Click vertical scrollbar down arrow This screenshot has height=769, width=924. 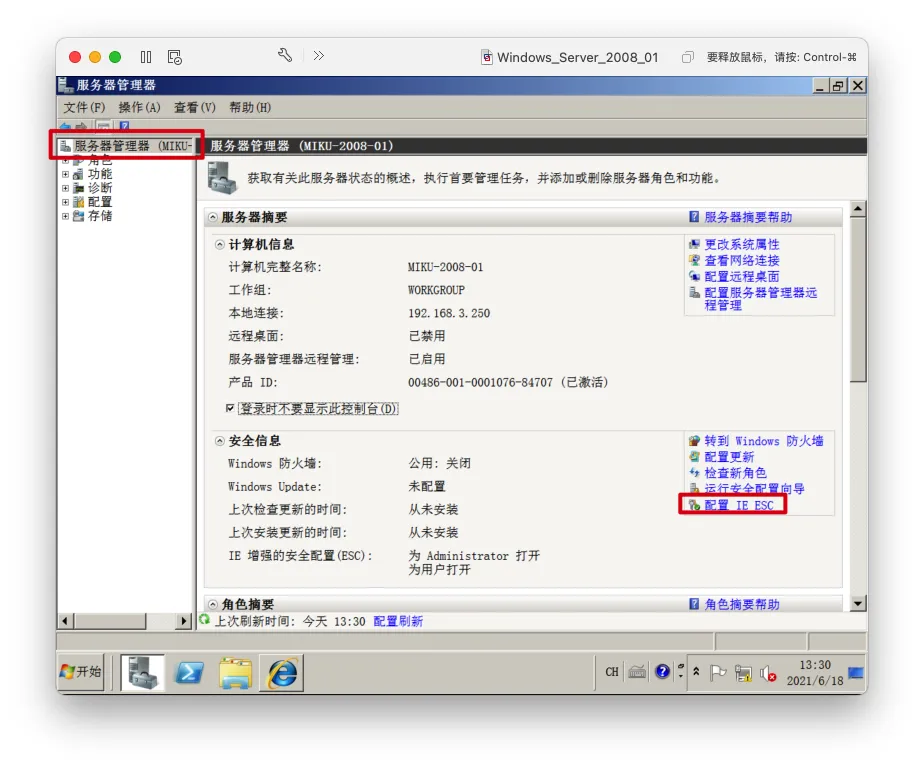point(858,603)
